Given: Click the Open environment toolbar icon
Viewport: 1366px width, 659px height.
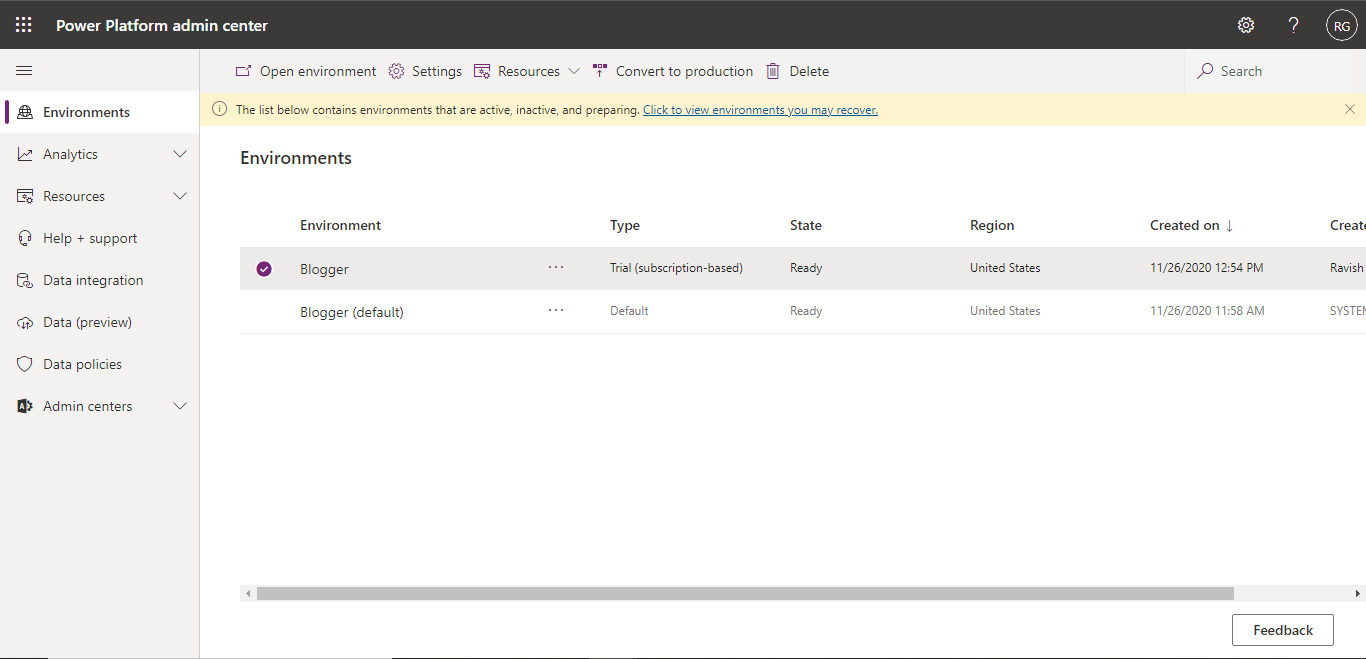Looking at the screenshot, I should point(243,71).
